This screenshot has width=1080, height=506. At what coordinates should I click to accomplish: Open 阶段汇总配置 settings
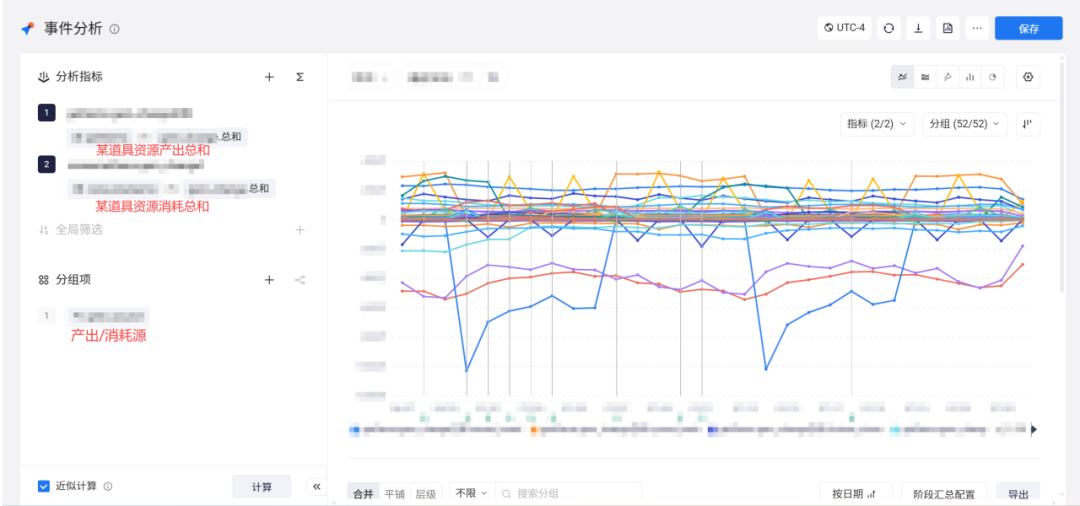pos(944,494)
